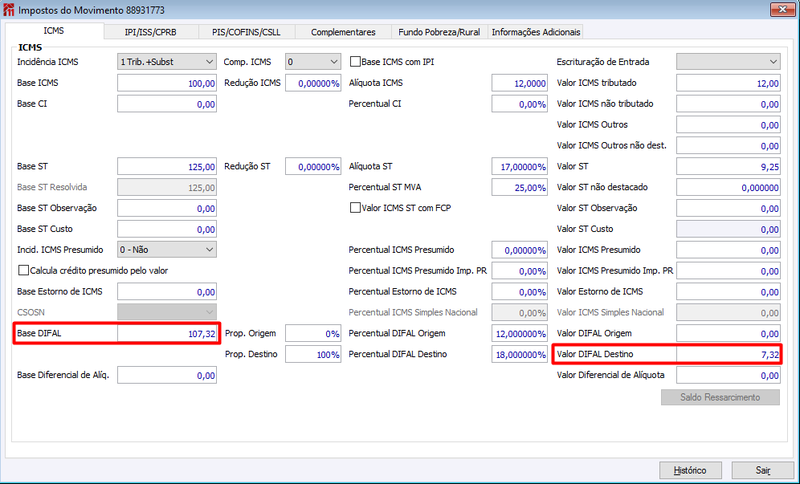Edit the Redução ICMS percentage field
The width and height of the screenshot is (800, 484).
(313, 83)
